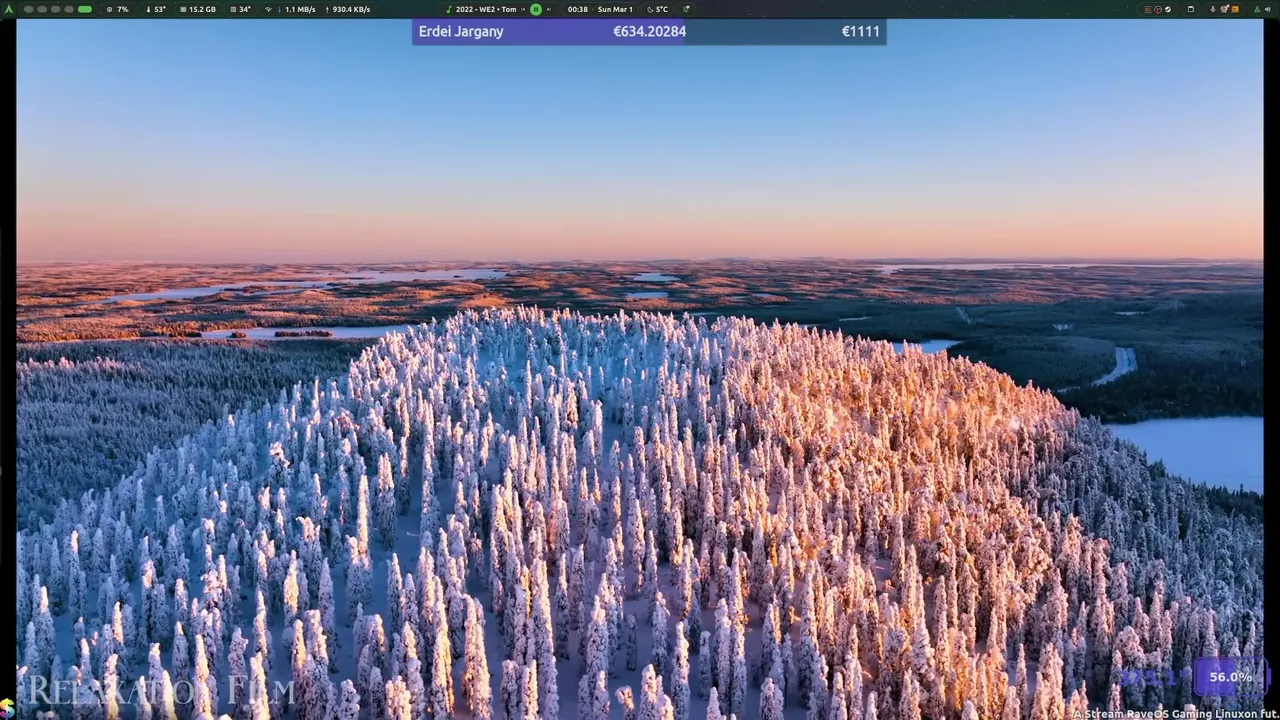Open the Arch launcher icon in top bar

(x=10, y=9)
